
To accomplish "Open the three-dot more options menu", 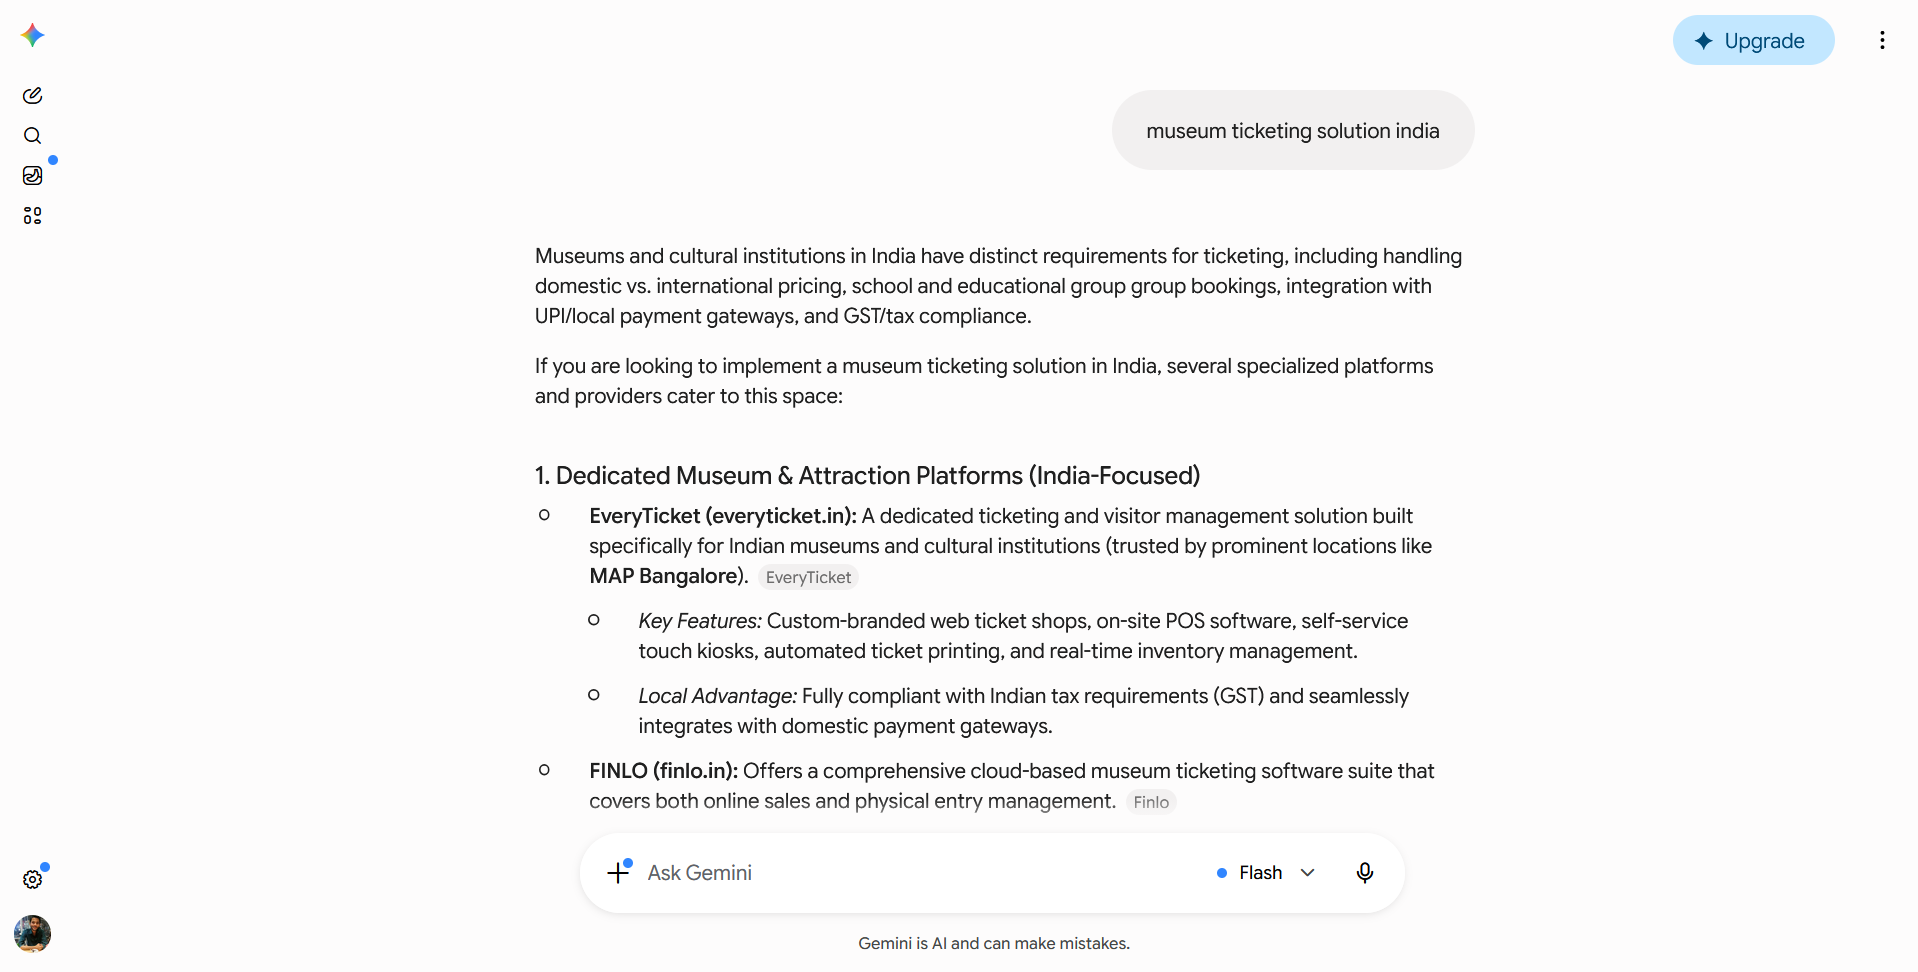I will pyautogui.click(x=1882, y=40).
